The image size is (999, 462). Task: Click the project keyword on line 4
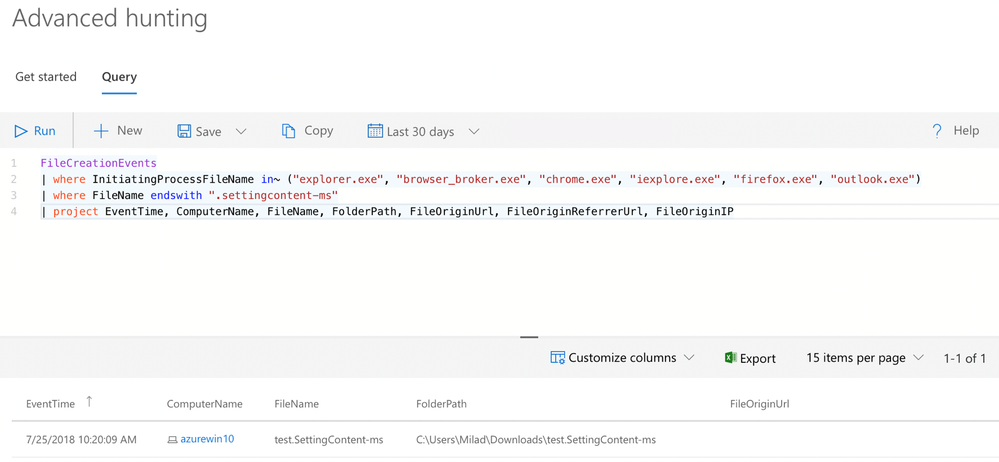click(76, 212)
